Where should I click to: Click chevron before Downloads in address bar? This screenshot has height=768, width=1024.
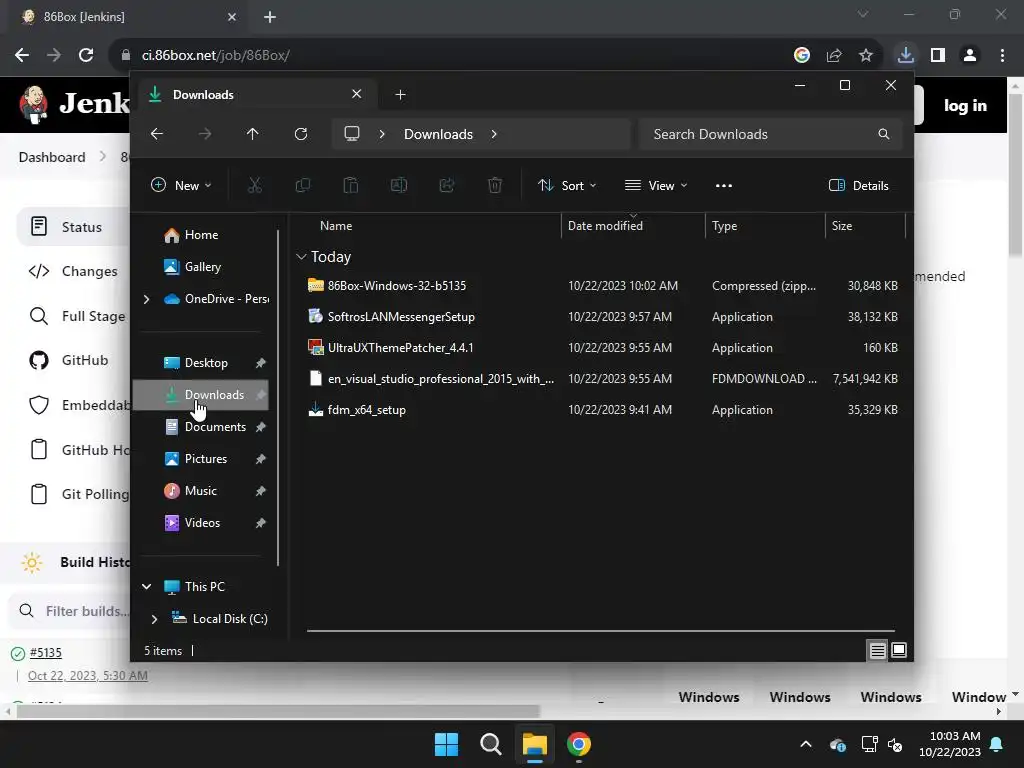coord(382,134)
